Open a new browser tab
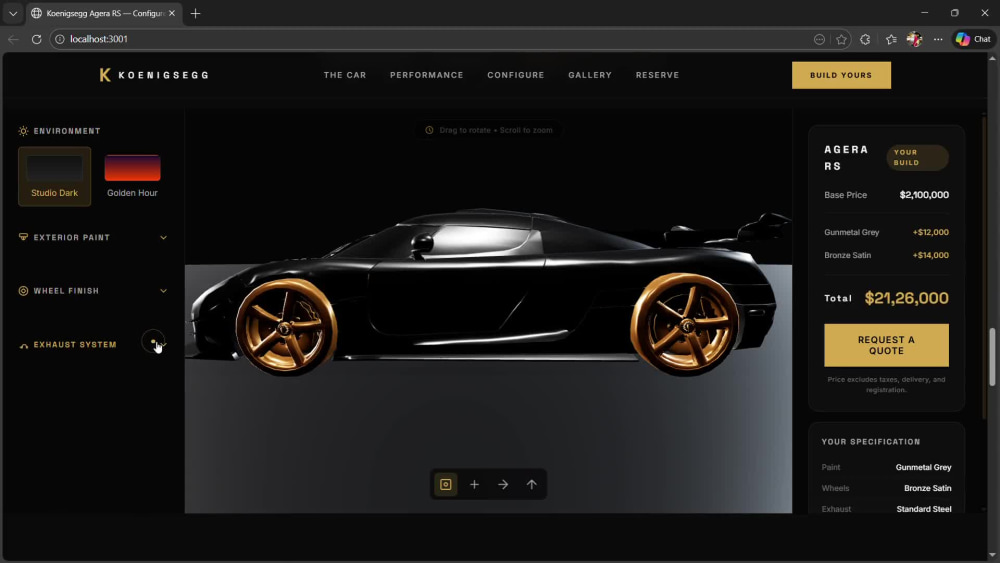This screenshot has width=1000, height=563. [x=195, y=13]
